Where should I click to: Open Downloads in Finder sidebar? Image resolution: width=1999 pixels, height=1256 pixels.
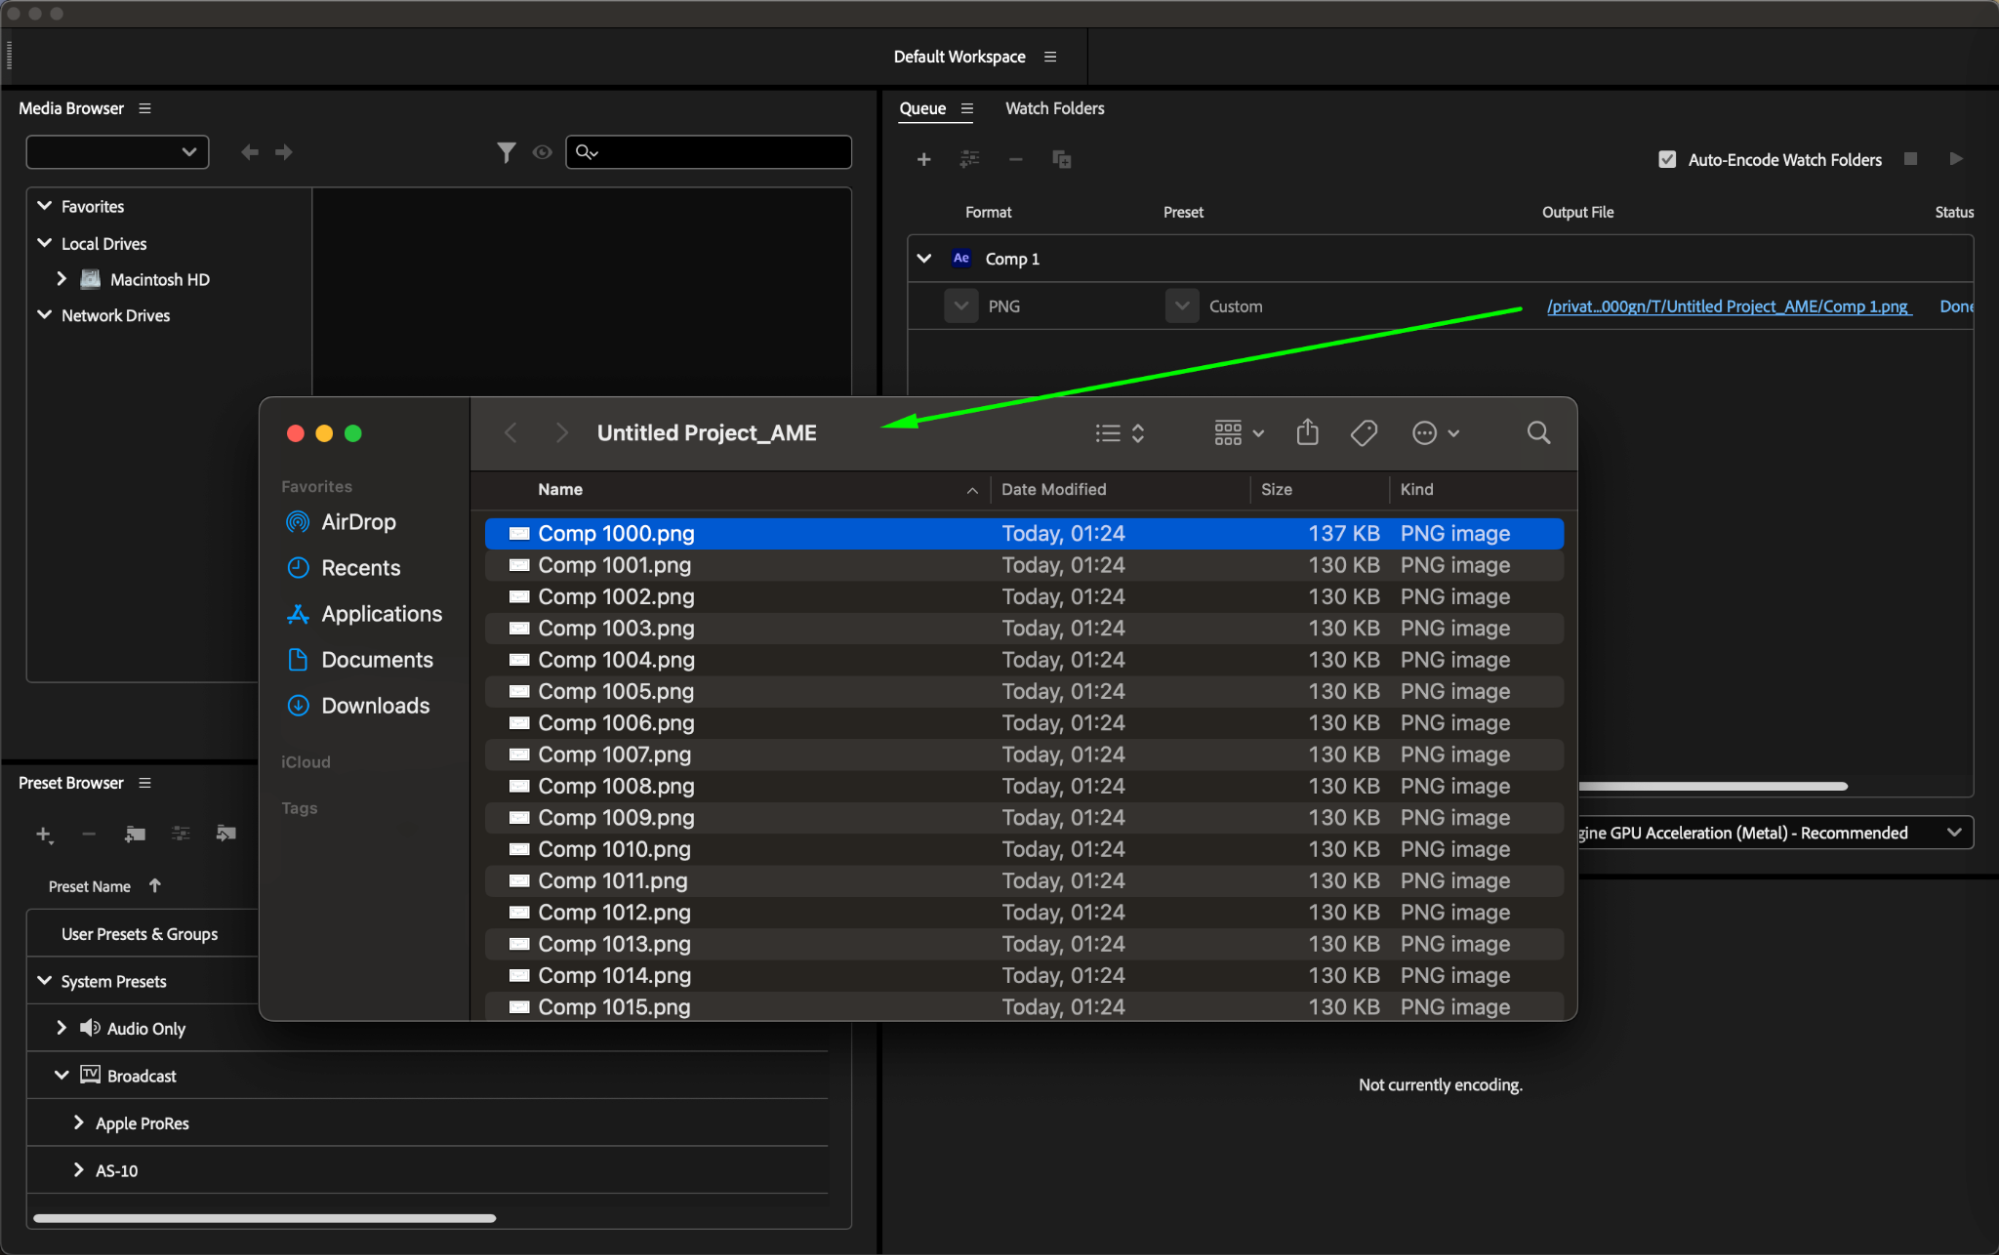pos(375,706)
